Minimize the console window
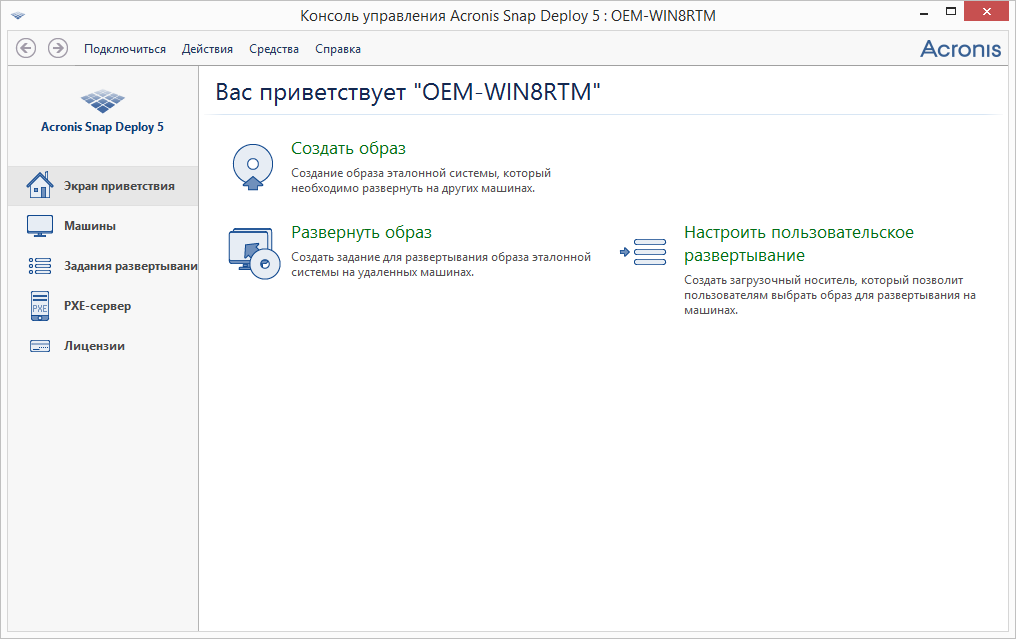Screen dimensions: 1016x639 pyautogui.click(x=923, y=13)
